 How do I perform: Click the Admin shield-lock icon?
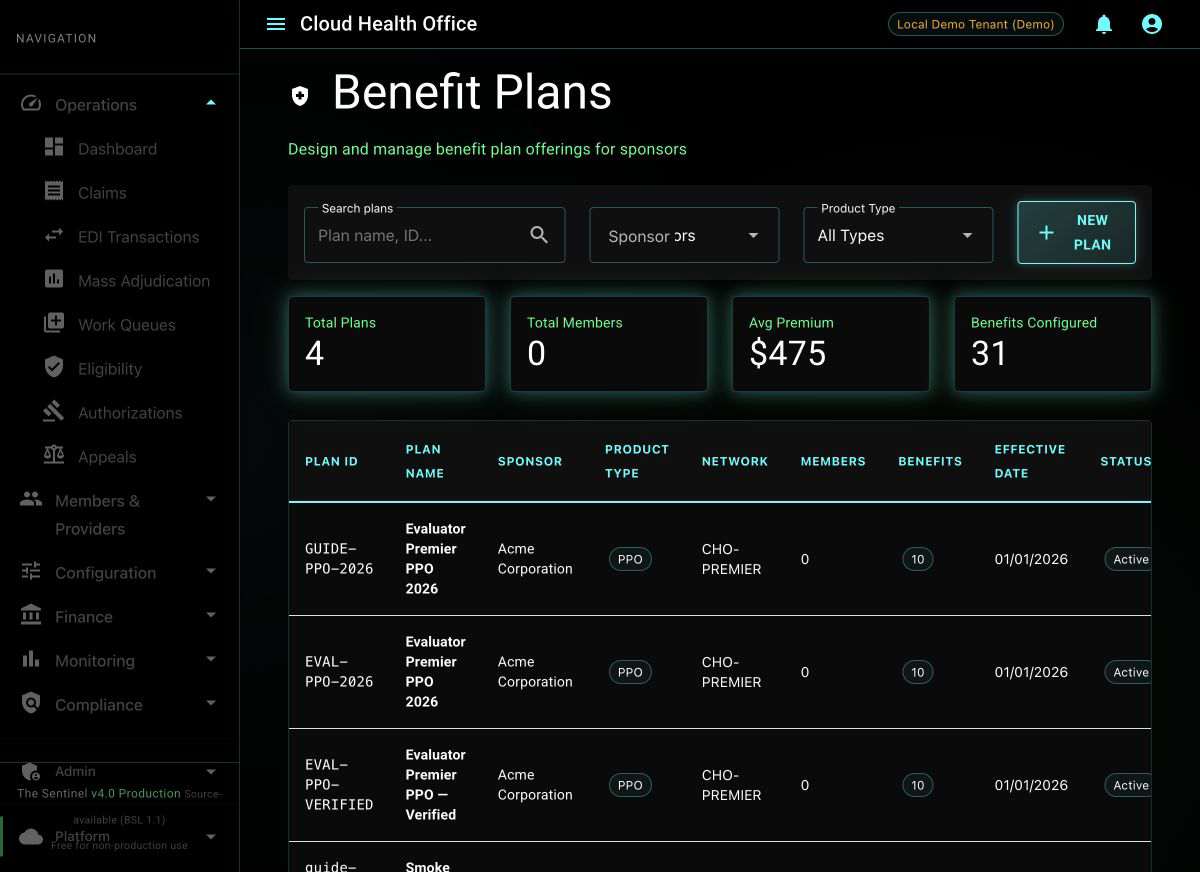pos(31,772)
